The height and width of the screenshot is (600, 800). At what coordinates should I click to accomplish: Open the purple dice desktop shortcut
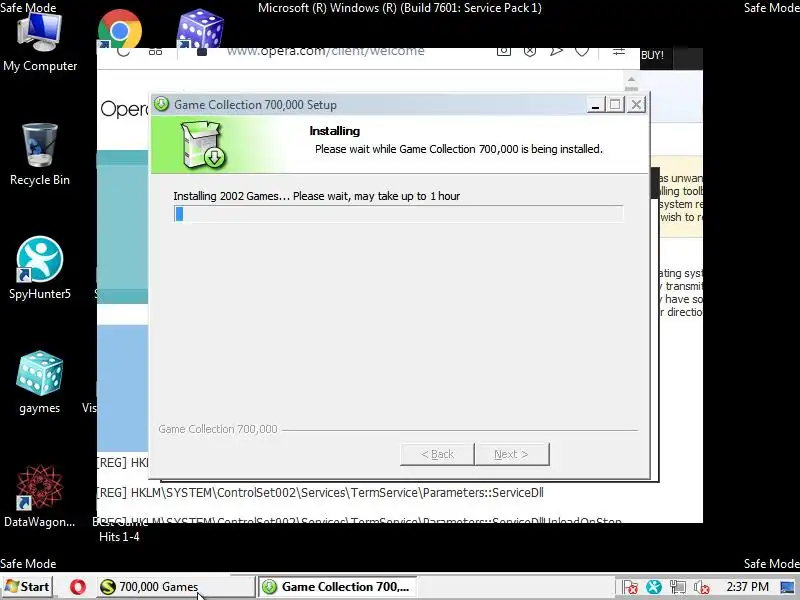(200, 29)
